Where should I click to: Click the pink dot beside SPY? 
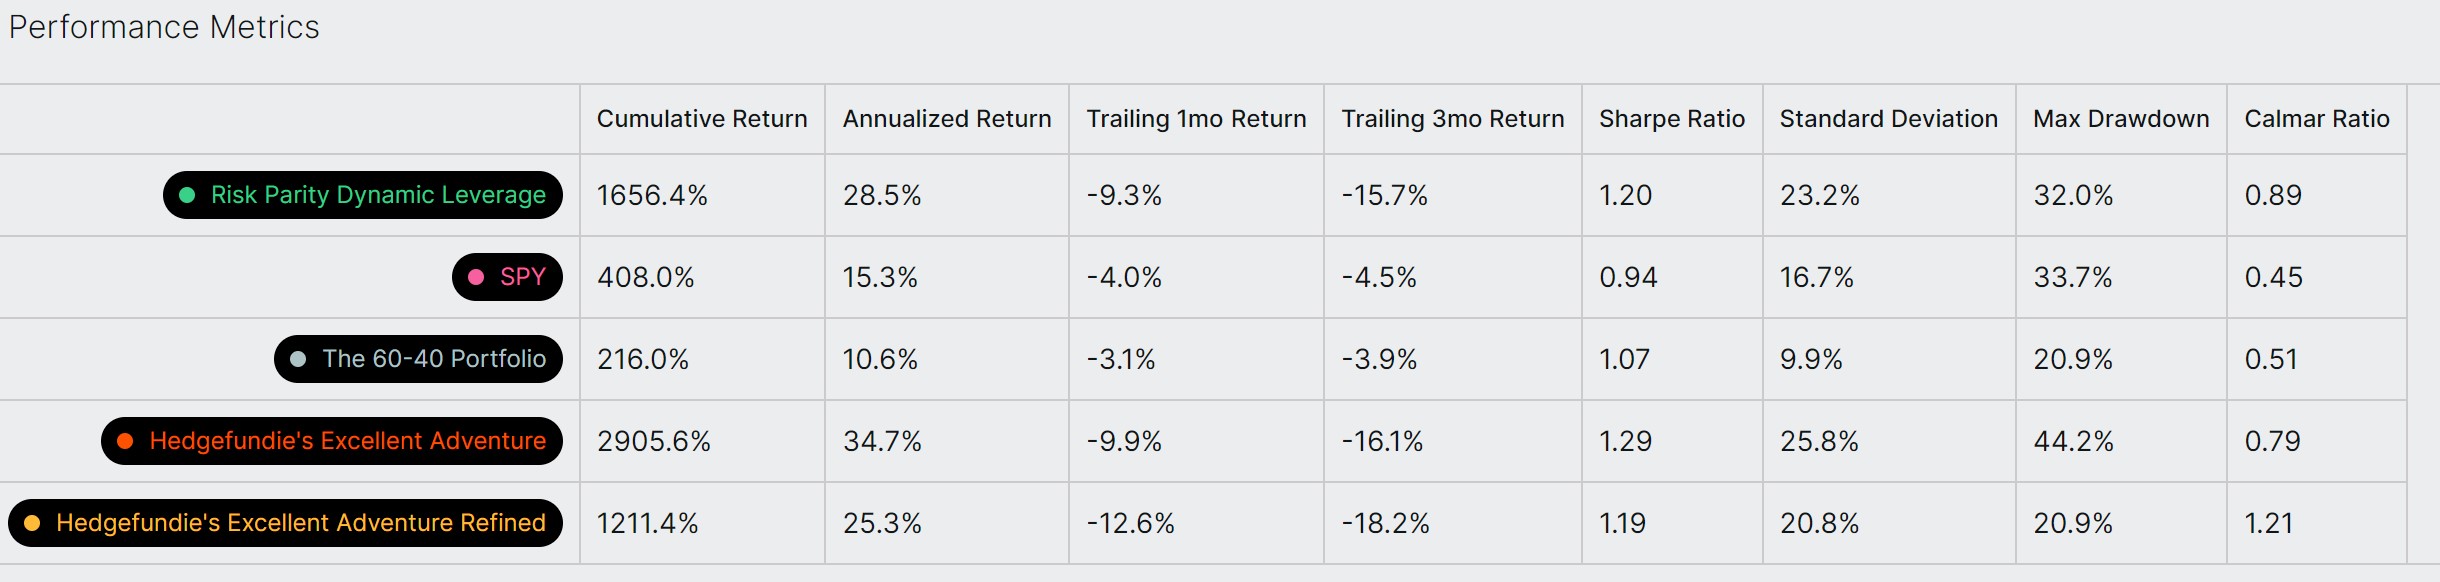(x=476, y=277)
